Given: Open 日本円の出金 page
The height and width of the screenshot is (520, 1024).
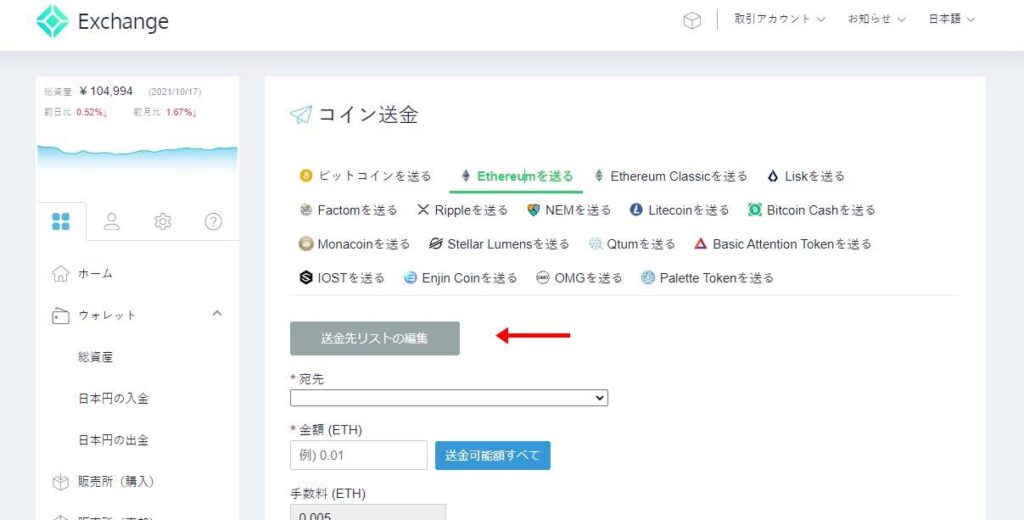Looking at the screenshot, I should pyautogui.click(x=113, y=440).
